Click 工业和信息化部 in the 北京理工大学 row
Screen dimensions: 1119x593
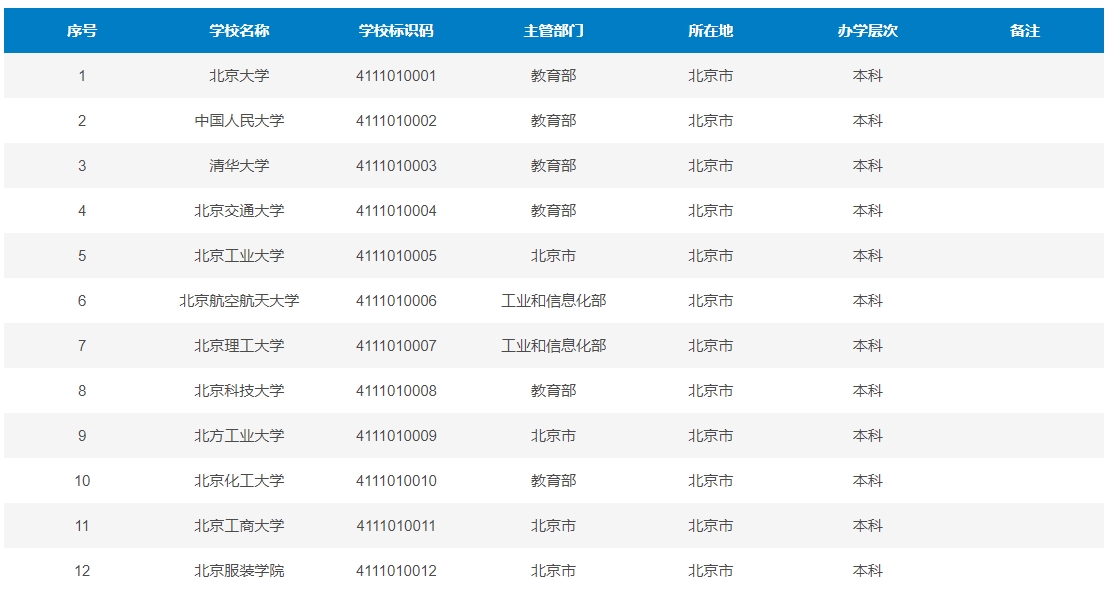click(553, 346)
